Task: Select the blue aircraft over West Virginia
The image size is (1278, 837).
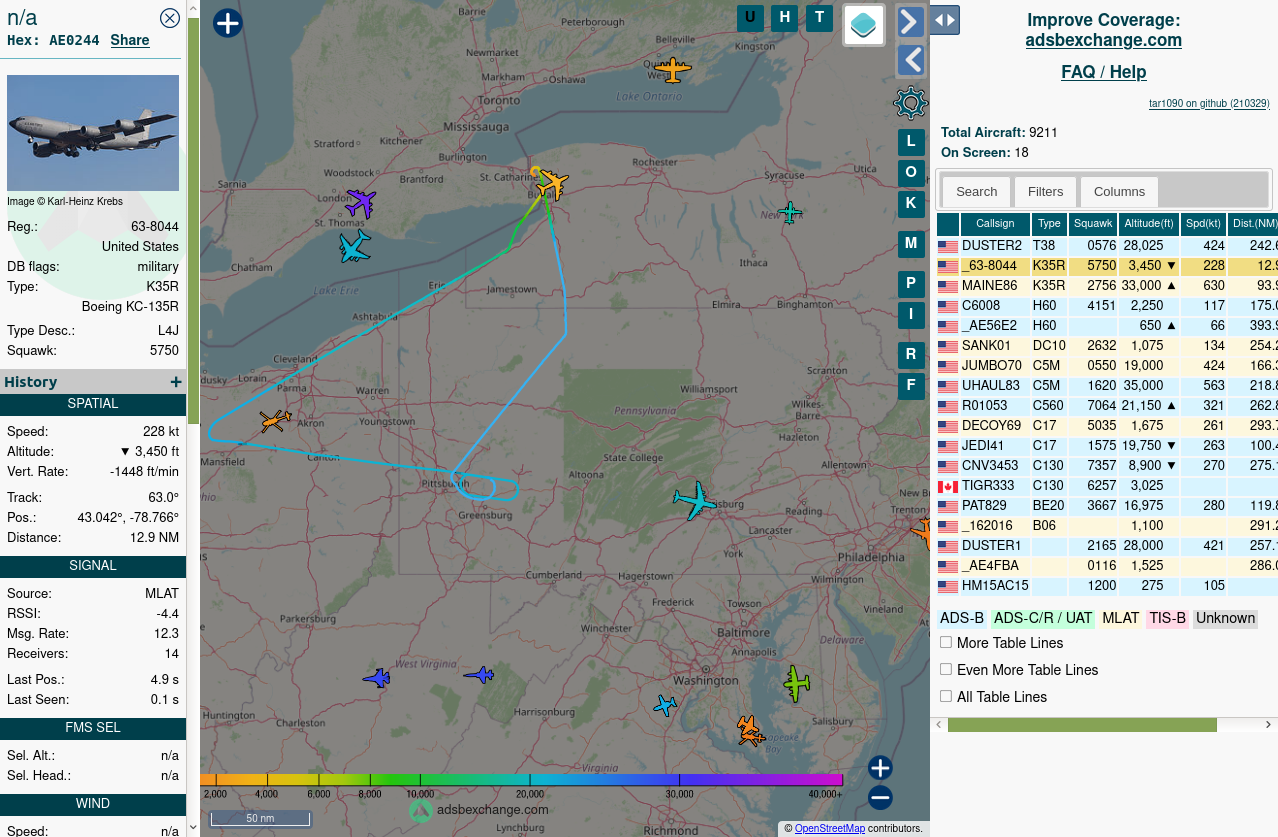Action: 377,678
